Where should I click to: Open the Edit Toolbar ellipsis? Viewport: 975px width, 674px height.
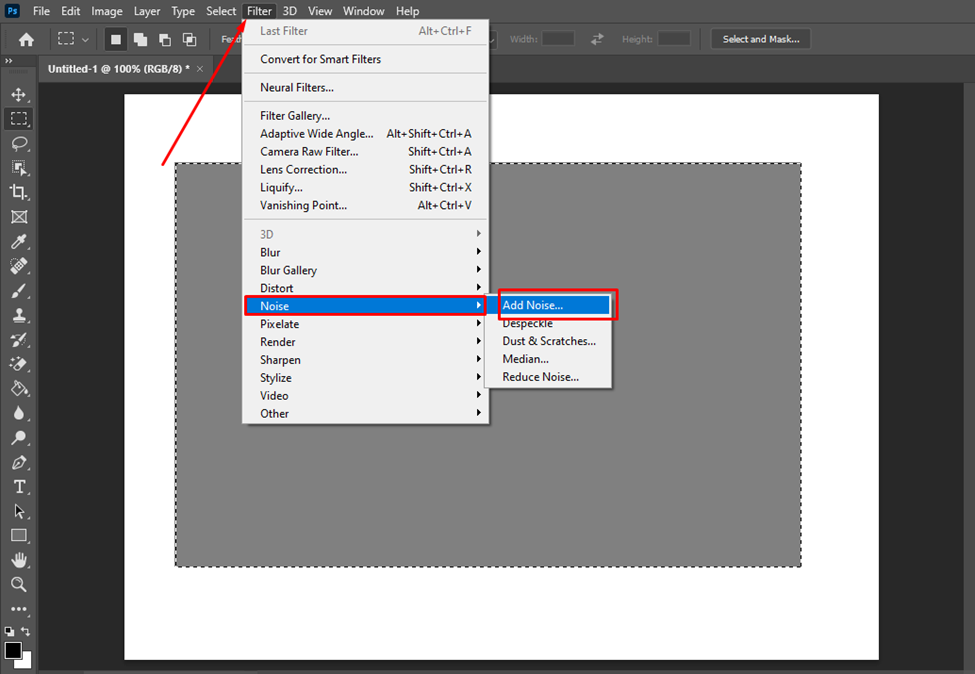(19, 609)
